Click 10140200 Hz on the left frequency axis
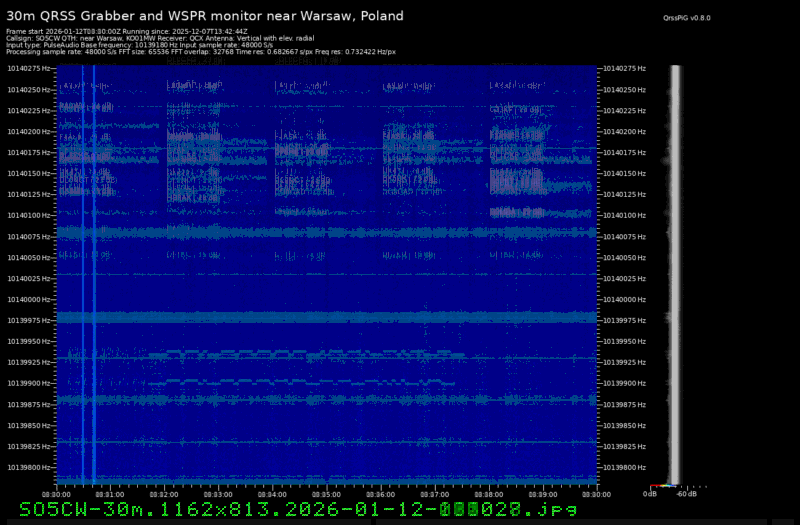This screenshot has width=800, height=525. (x=29, y=132)
